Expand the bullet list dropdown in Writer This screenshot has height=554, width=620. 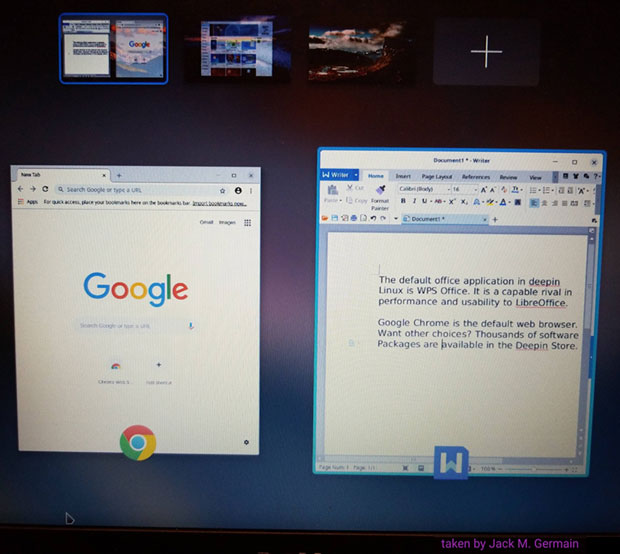coord(539,191)
